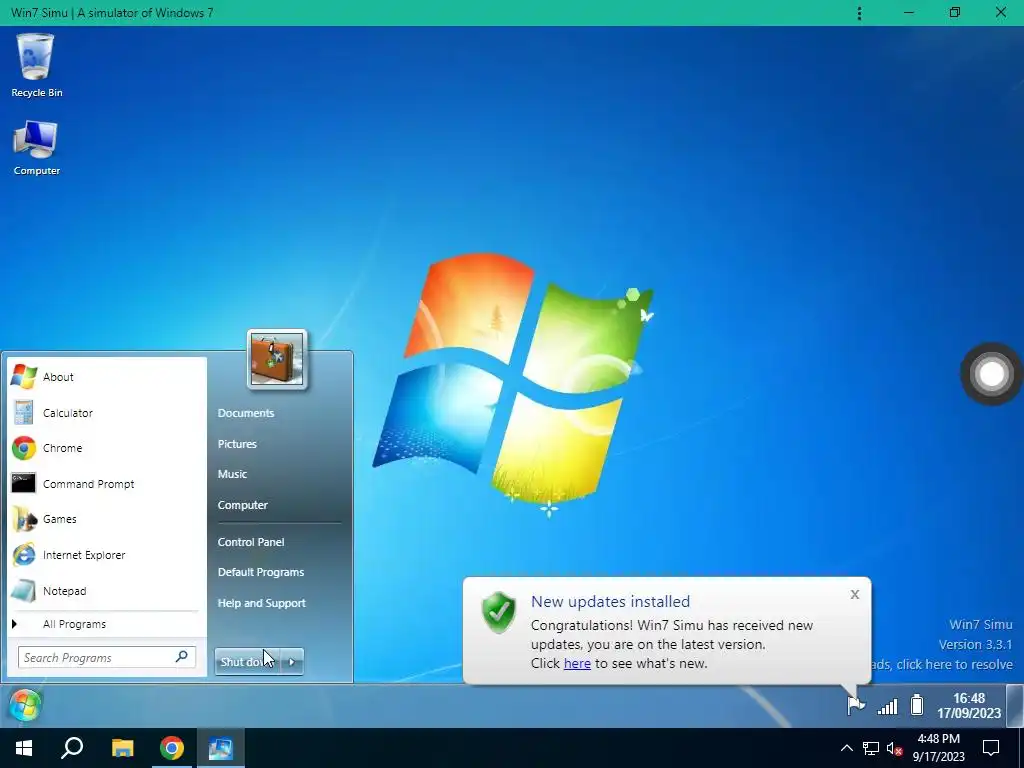This screenshot has width=1024, height=768.
Task: Click the 'click here to resolve' desktop text
Action: point(954,665)
